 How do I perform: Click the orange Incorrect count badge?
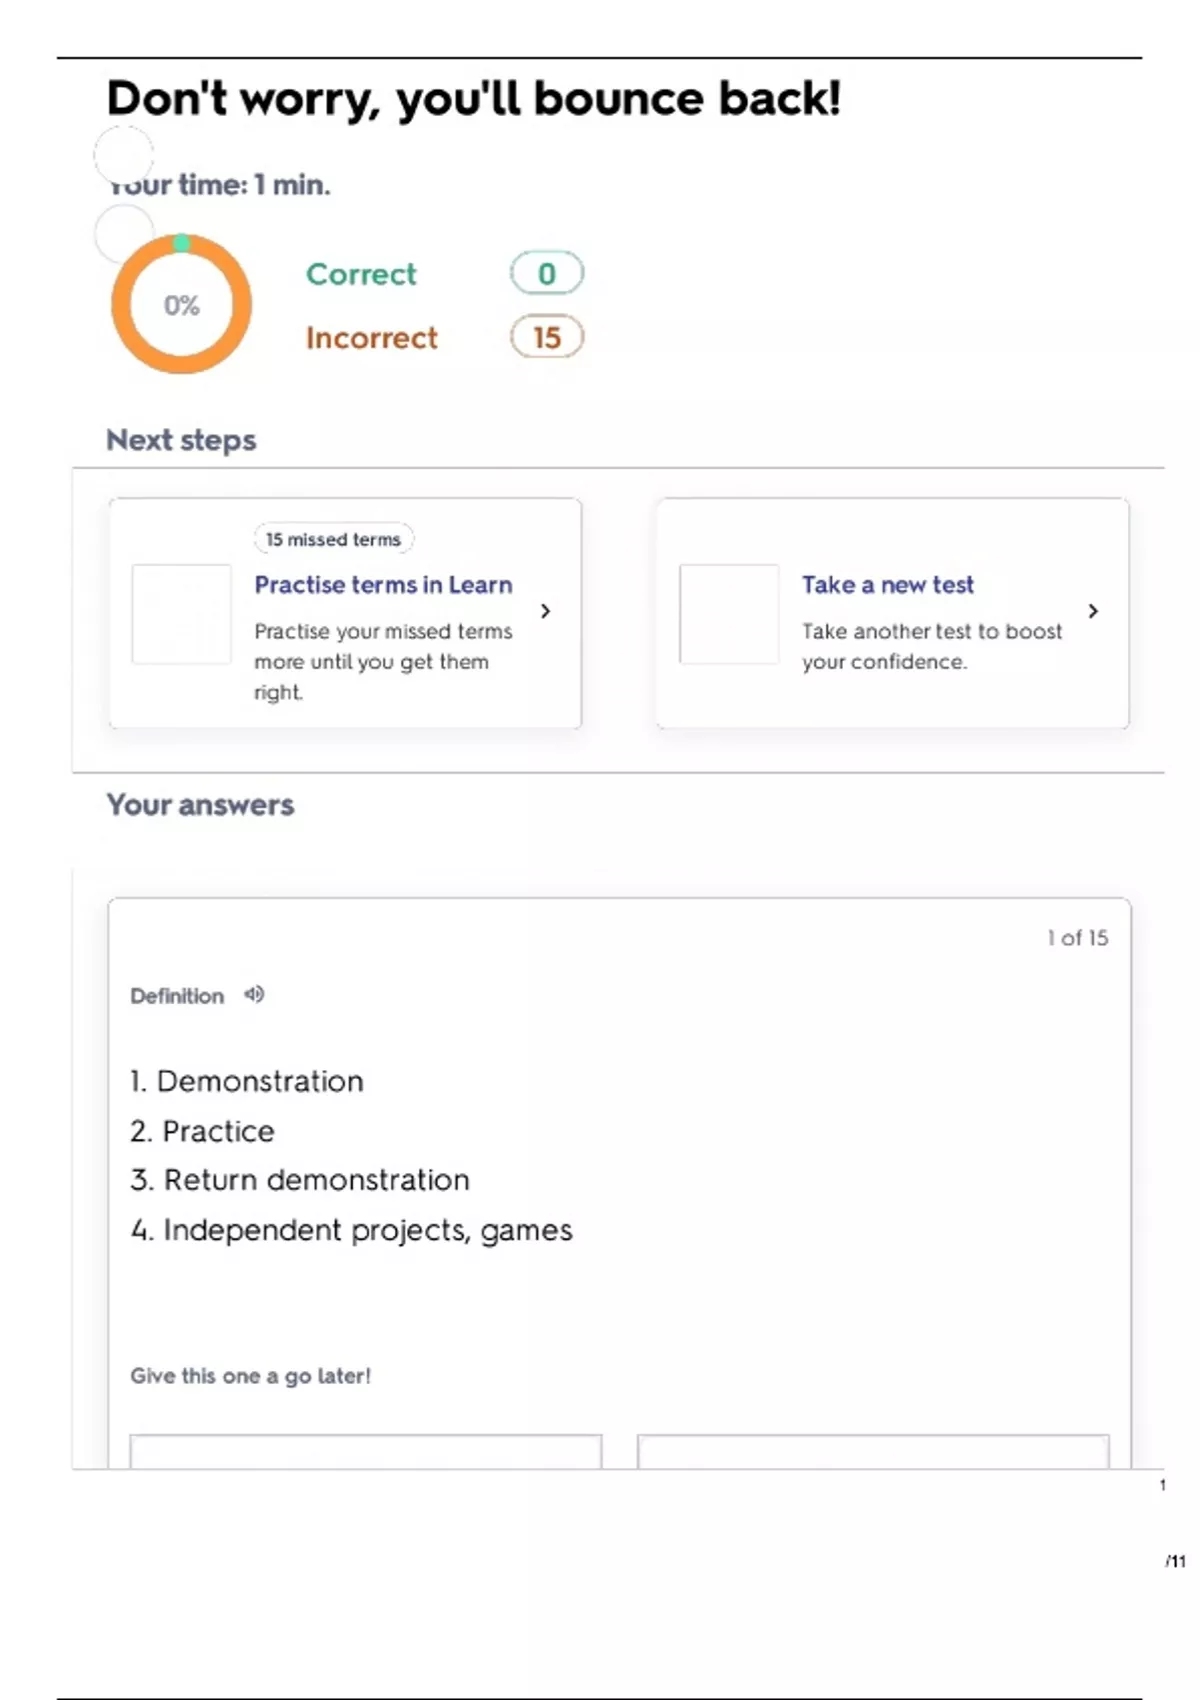click(547, 337)
